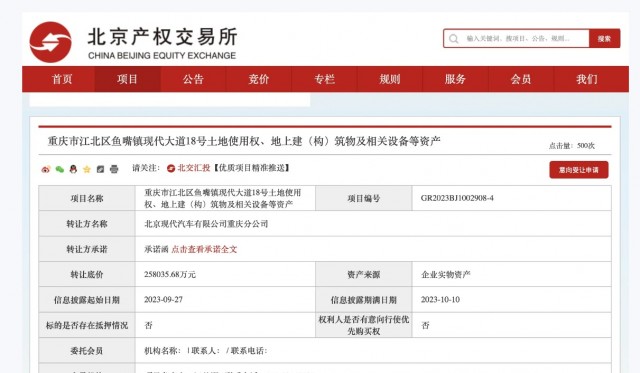Click the 项目编号 label cell
This screenshot has width=640, height=373.
tap(364, 198)
